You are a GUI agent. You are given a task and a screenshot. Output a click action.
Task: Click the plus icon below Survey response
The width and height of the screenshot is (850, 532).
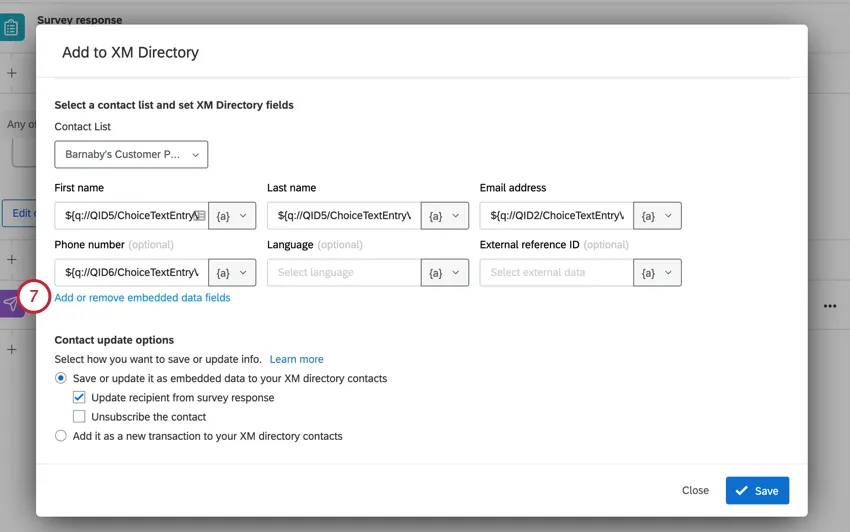tap(12, 73)
